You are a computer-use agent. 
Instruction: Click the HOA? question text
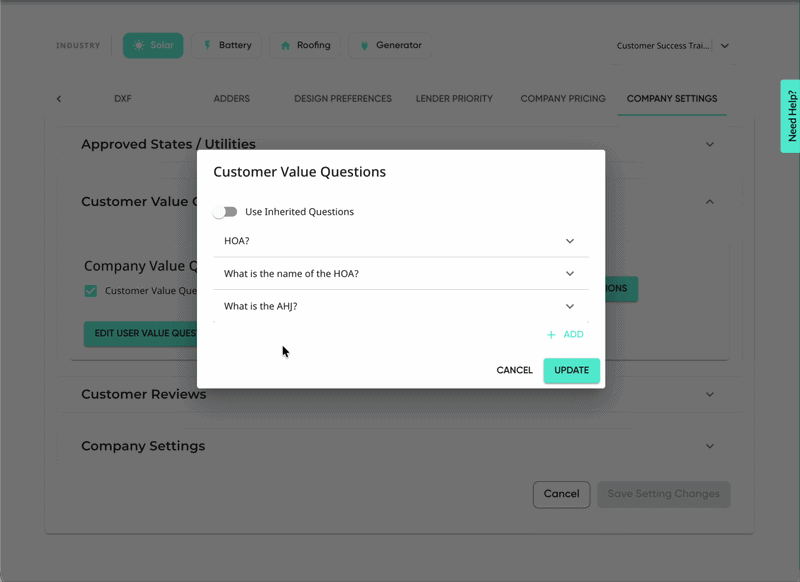tap(237, 241)
